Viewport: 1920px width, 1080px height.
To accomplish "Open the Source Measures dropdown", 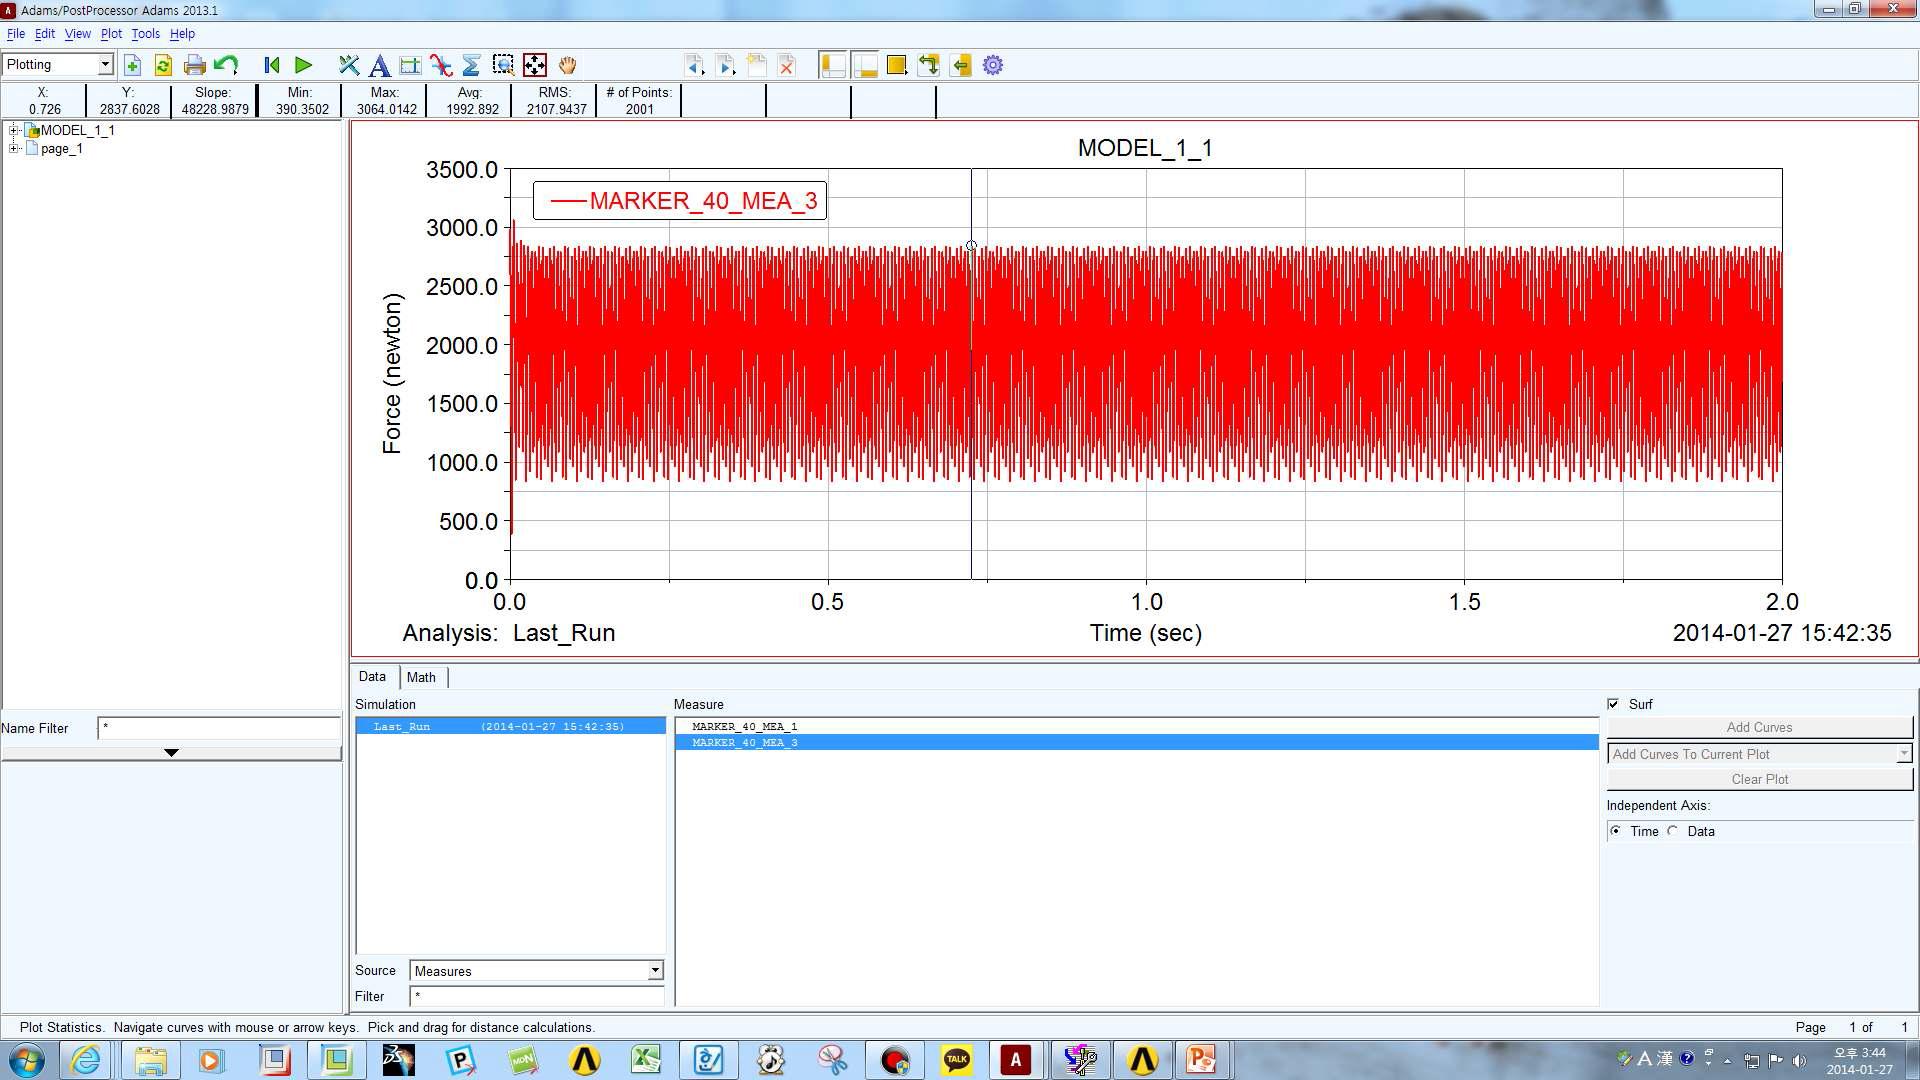I will (x=537, y=971).
